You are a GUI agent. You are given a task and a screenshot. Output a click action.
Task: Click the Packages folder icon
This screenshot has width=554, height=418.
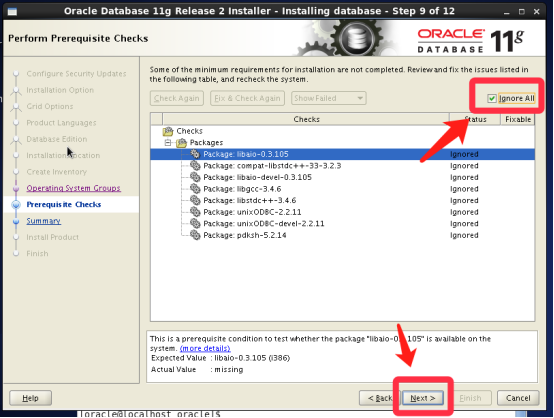[181, 143]
